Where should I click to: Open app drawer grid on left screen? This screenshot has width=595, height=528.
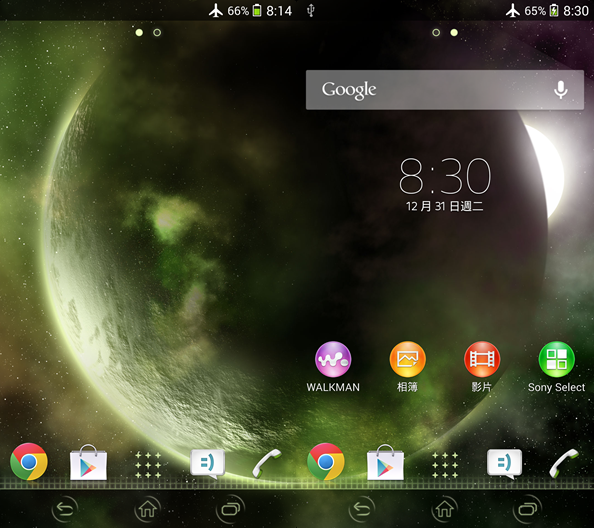pyautogui.click(x=148, y=465)
